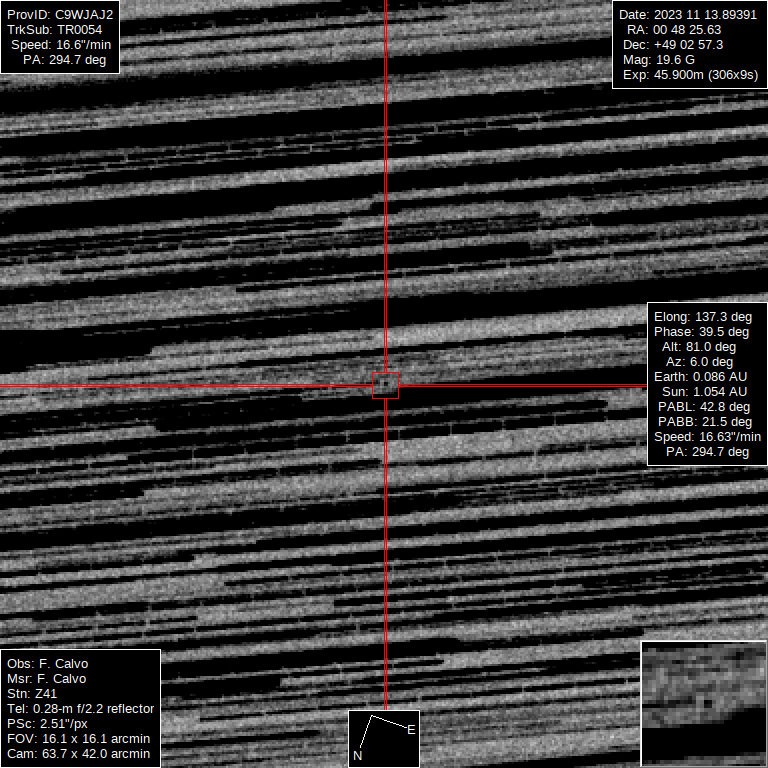This screenshot has height=768, width=768.
Task: Click the 'PABL: 42.8 deg' text
Action: click(704, 407)
